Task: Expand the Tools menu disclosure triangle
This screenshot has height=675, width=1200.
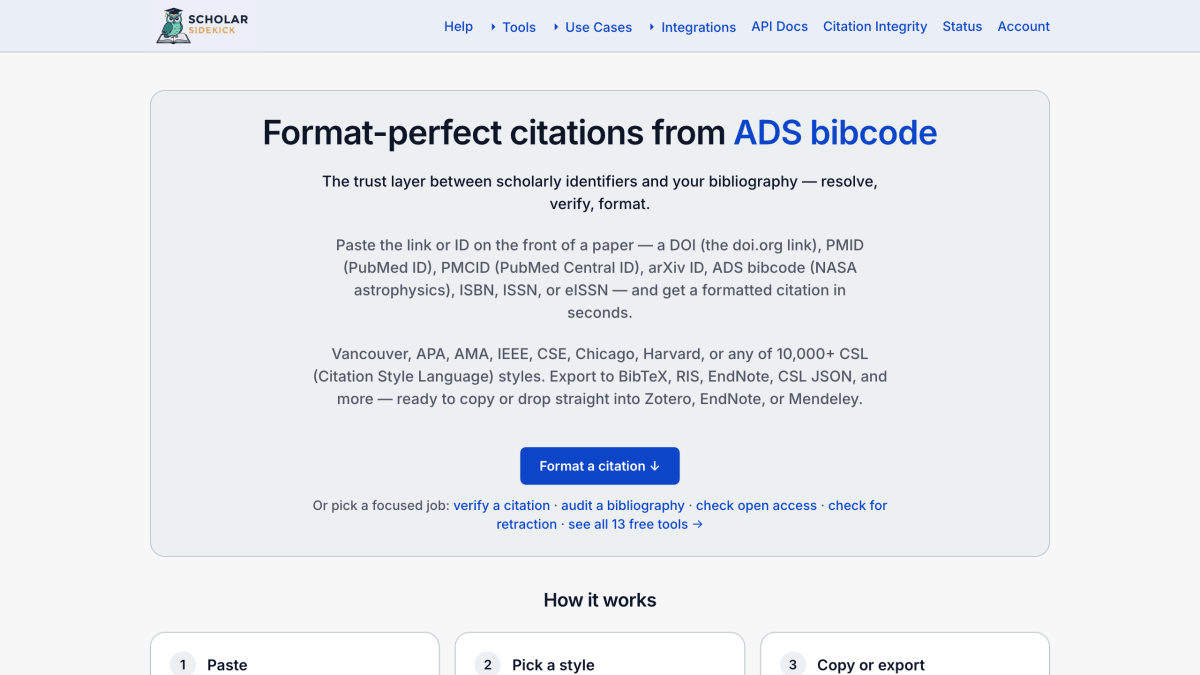Action: click(x=493, y=27)
